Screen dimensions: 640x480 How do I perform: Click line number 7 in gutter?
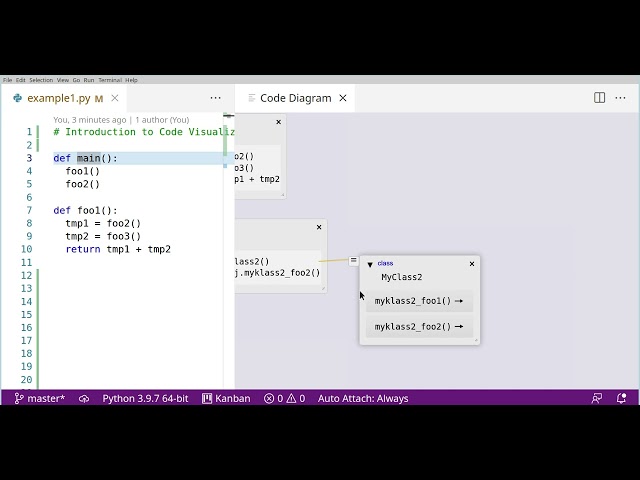pos(29,210)
